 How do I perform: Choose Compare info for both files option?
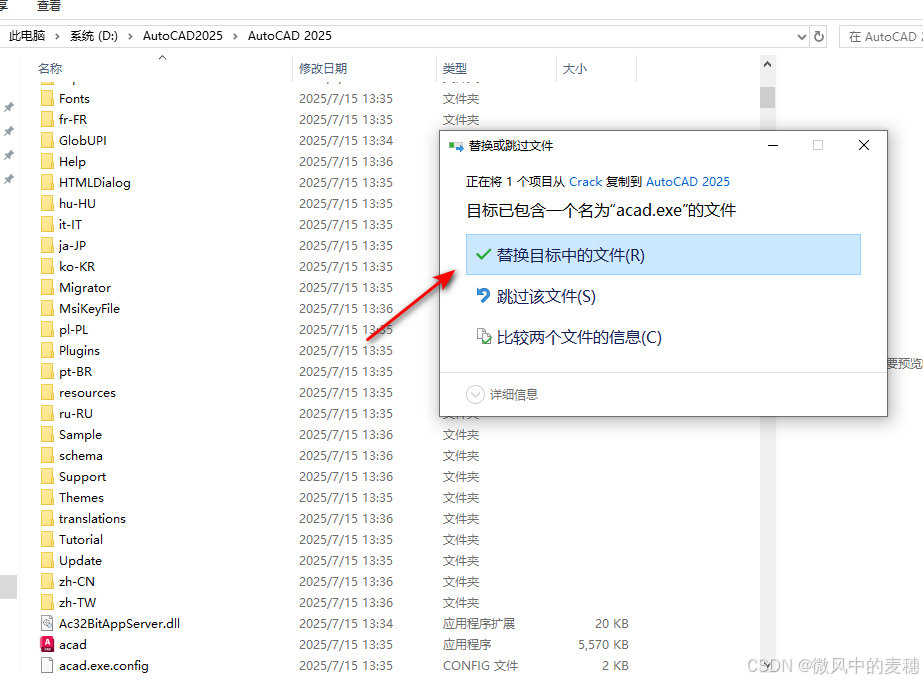[x=569, y=337]
